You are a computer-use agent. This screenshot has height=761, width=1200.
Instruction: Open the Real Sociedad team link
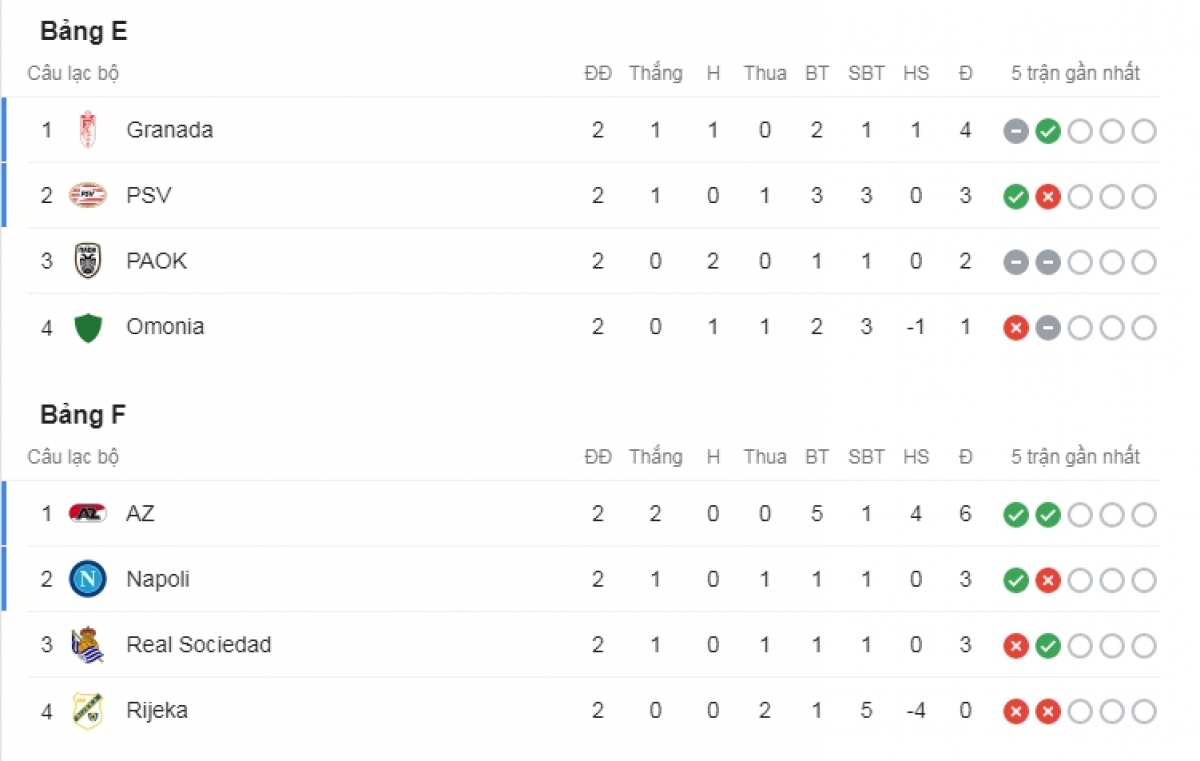coord(199,645)
